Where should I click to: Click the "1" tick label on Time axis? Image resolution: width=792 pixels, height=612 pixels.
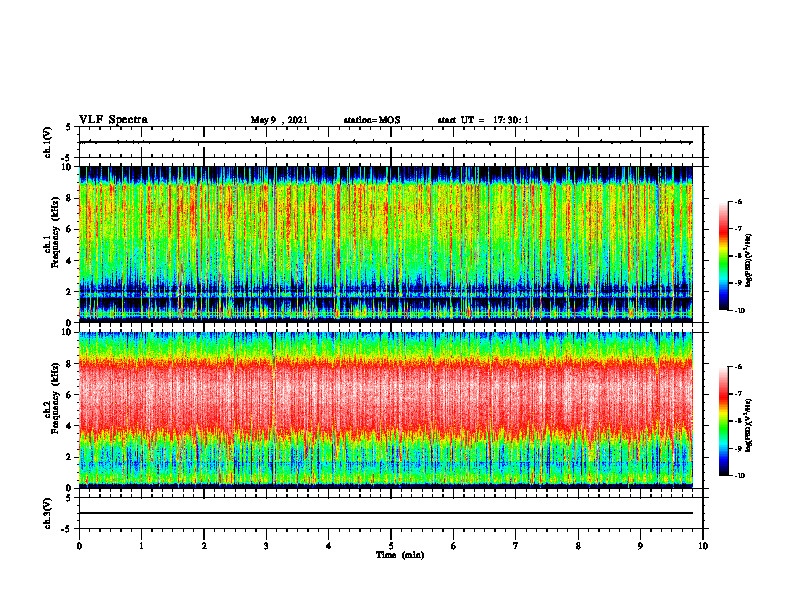(x=141, y=546)
